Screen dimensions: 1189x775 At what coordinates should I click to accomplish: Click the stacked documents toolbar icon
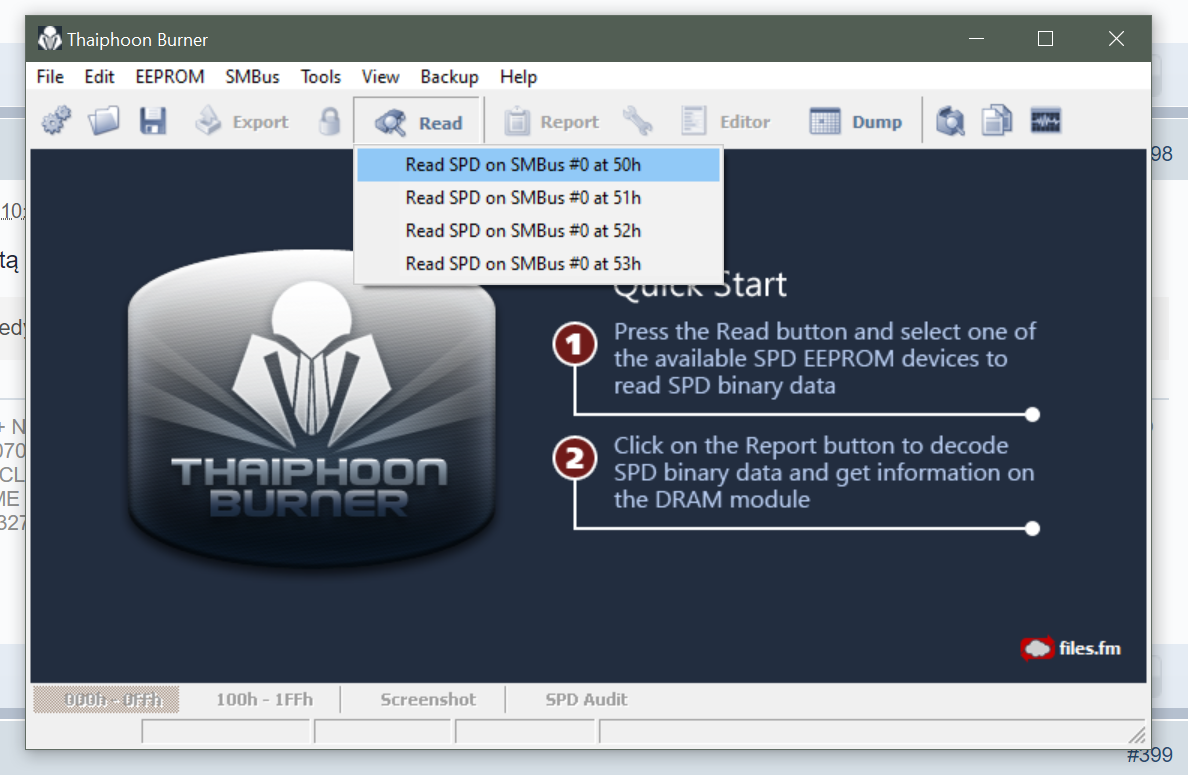point(997,122)
